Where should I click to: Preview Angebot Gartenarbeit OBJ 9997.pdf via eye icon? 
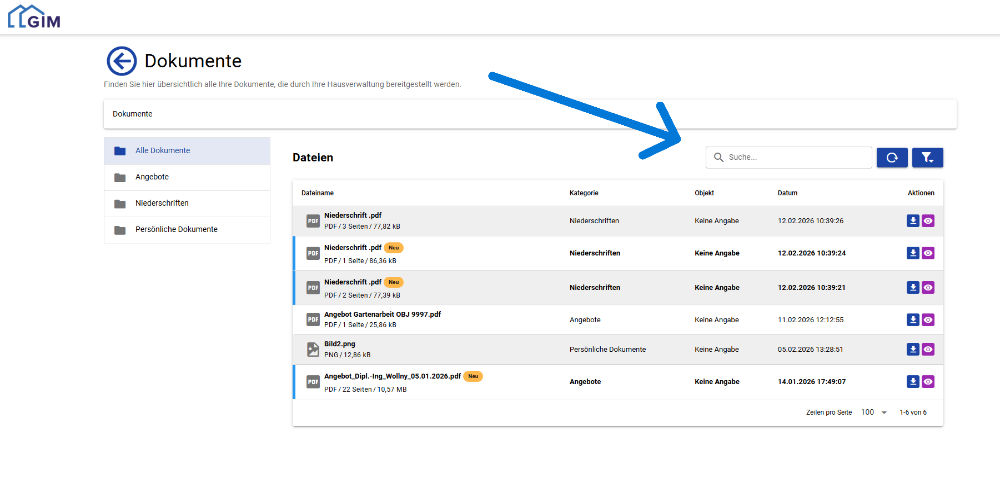click(x=928, y=319)
